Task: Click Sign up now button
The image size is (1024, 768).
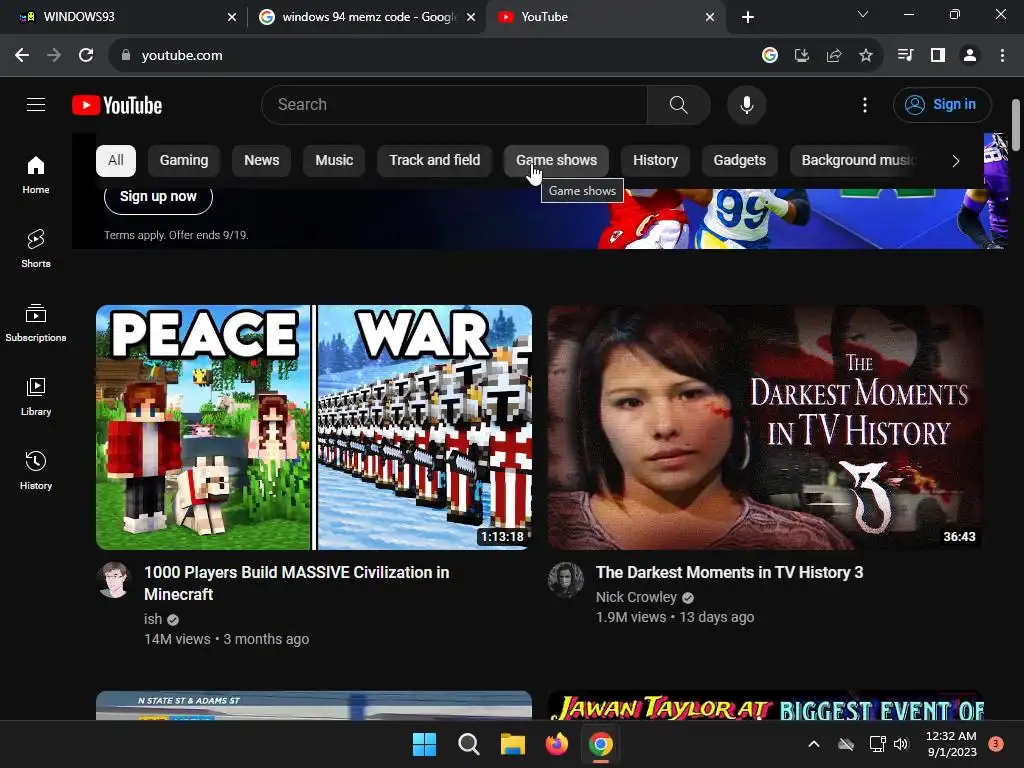Action: 158,197
